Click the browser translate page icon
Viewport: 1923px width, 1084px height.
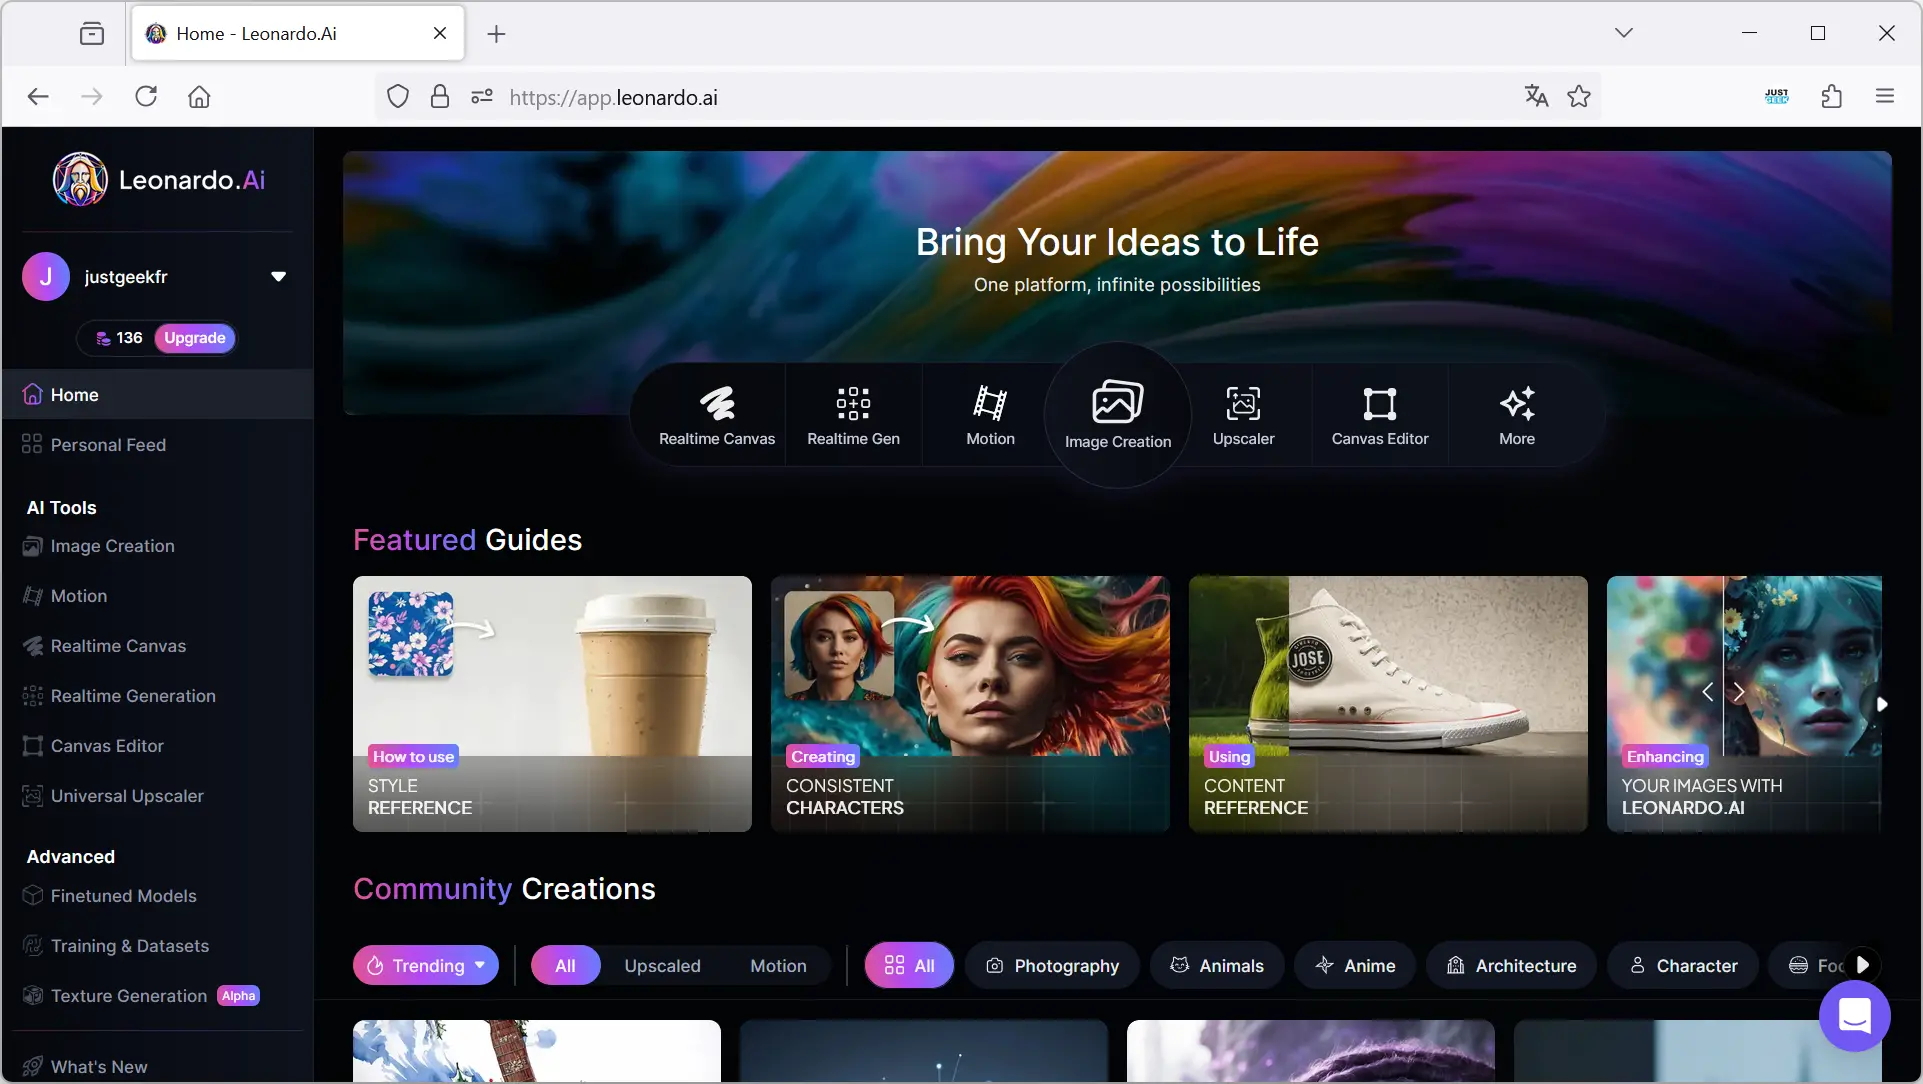click(1536, 96)
